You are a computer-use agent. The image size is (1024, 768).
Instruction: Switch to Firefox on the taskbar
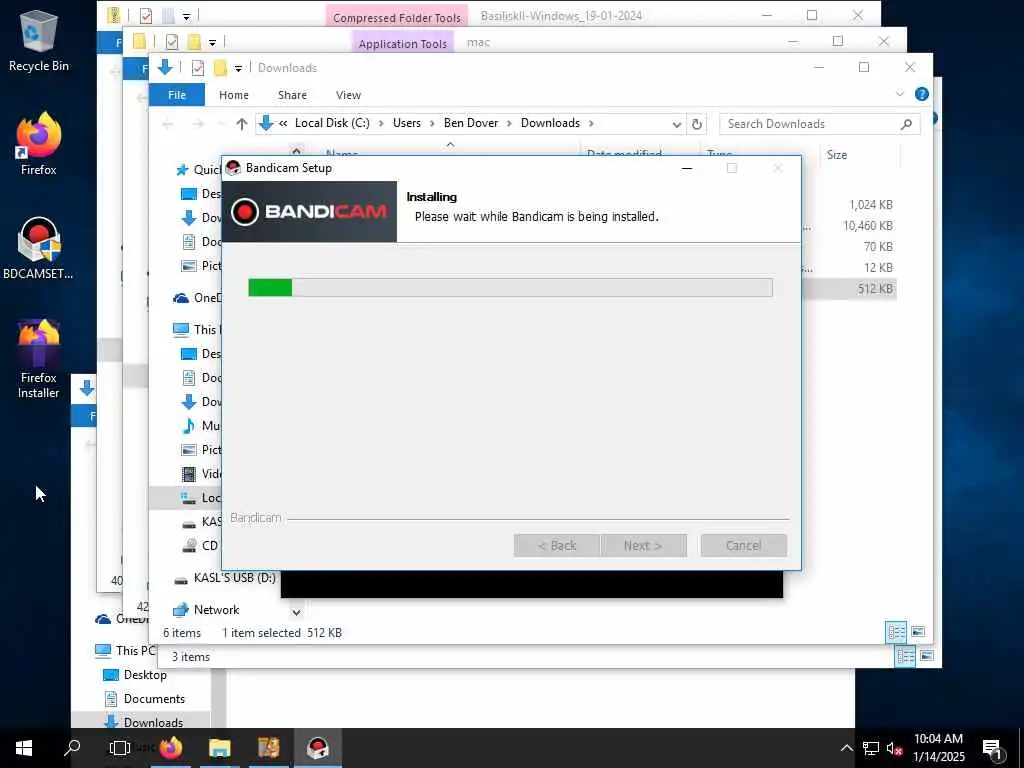pyautogui.click(x=171, y=748)
